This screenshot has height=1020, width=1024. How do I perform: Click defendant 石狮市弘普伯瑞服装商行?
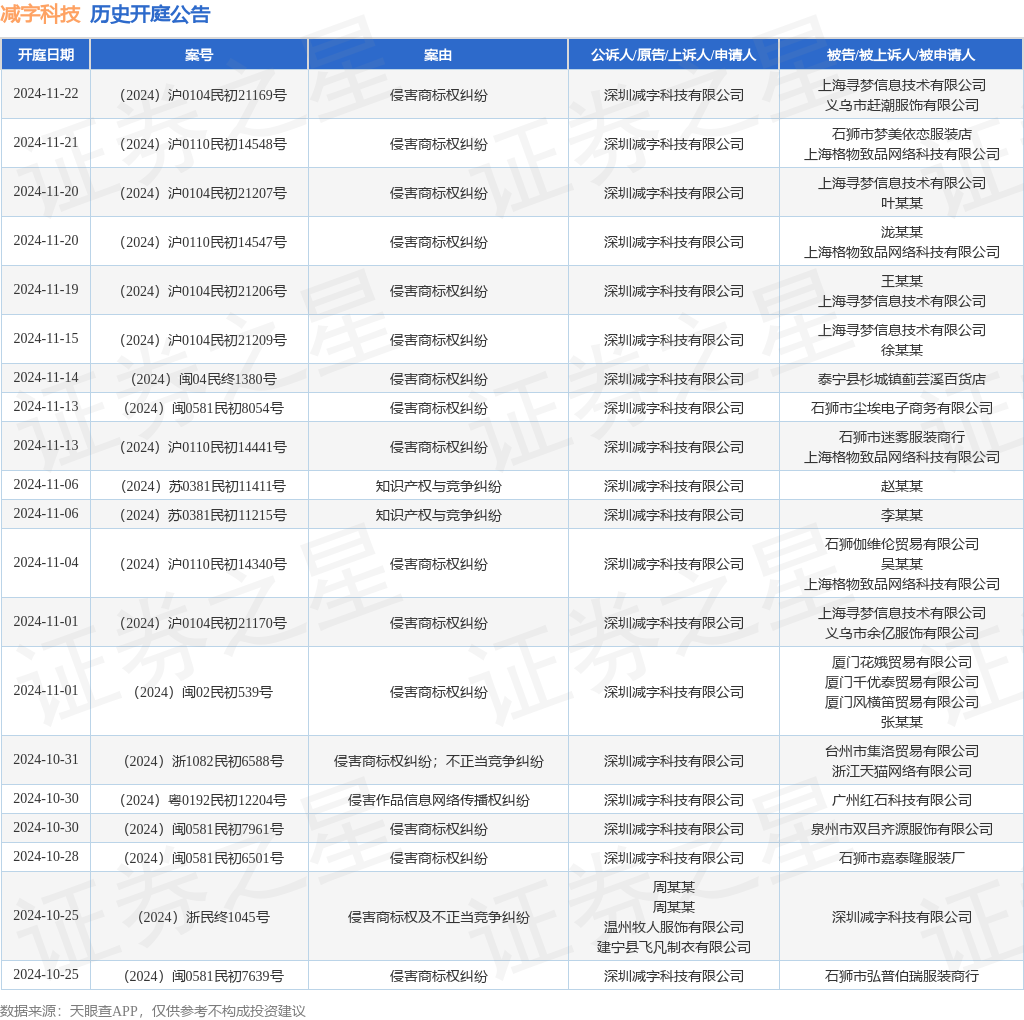[x=901, y=976]
